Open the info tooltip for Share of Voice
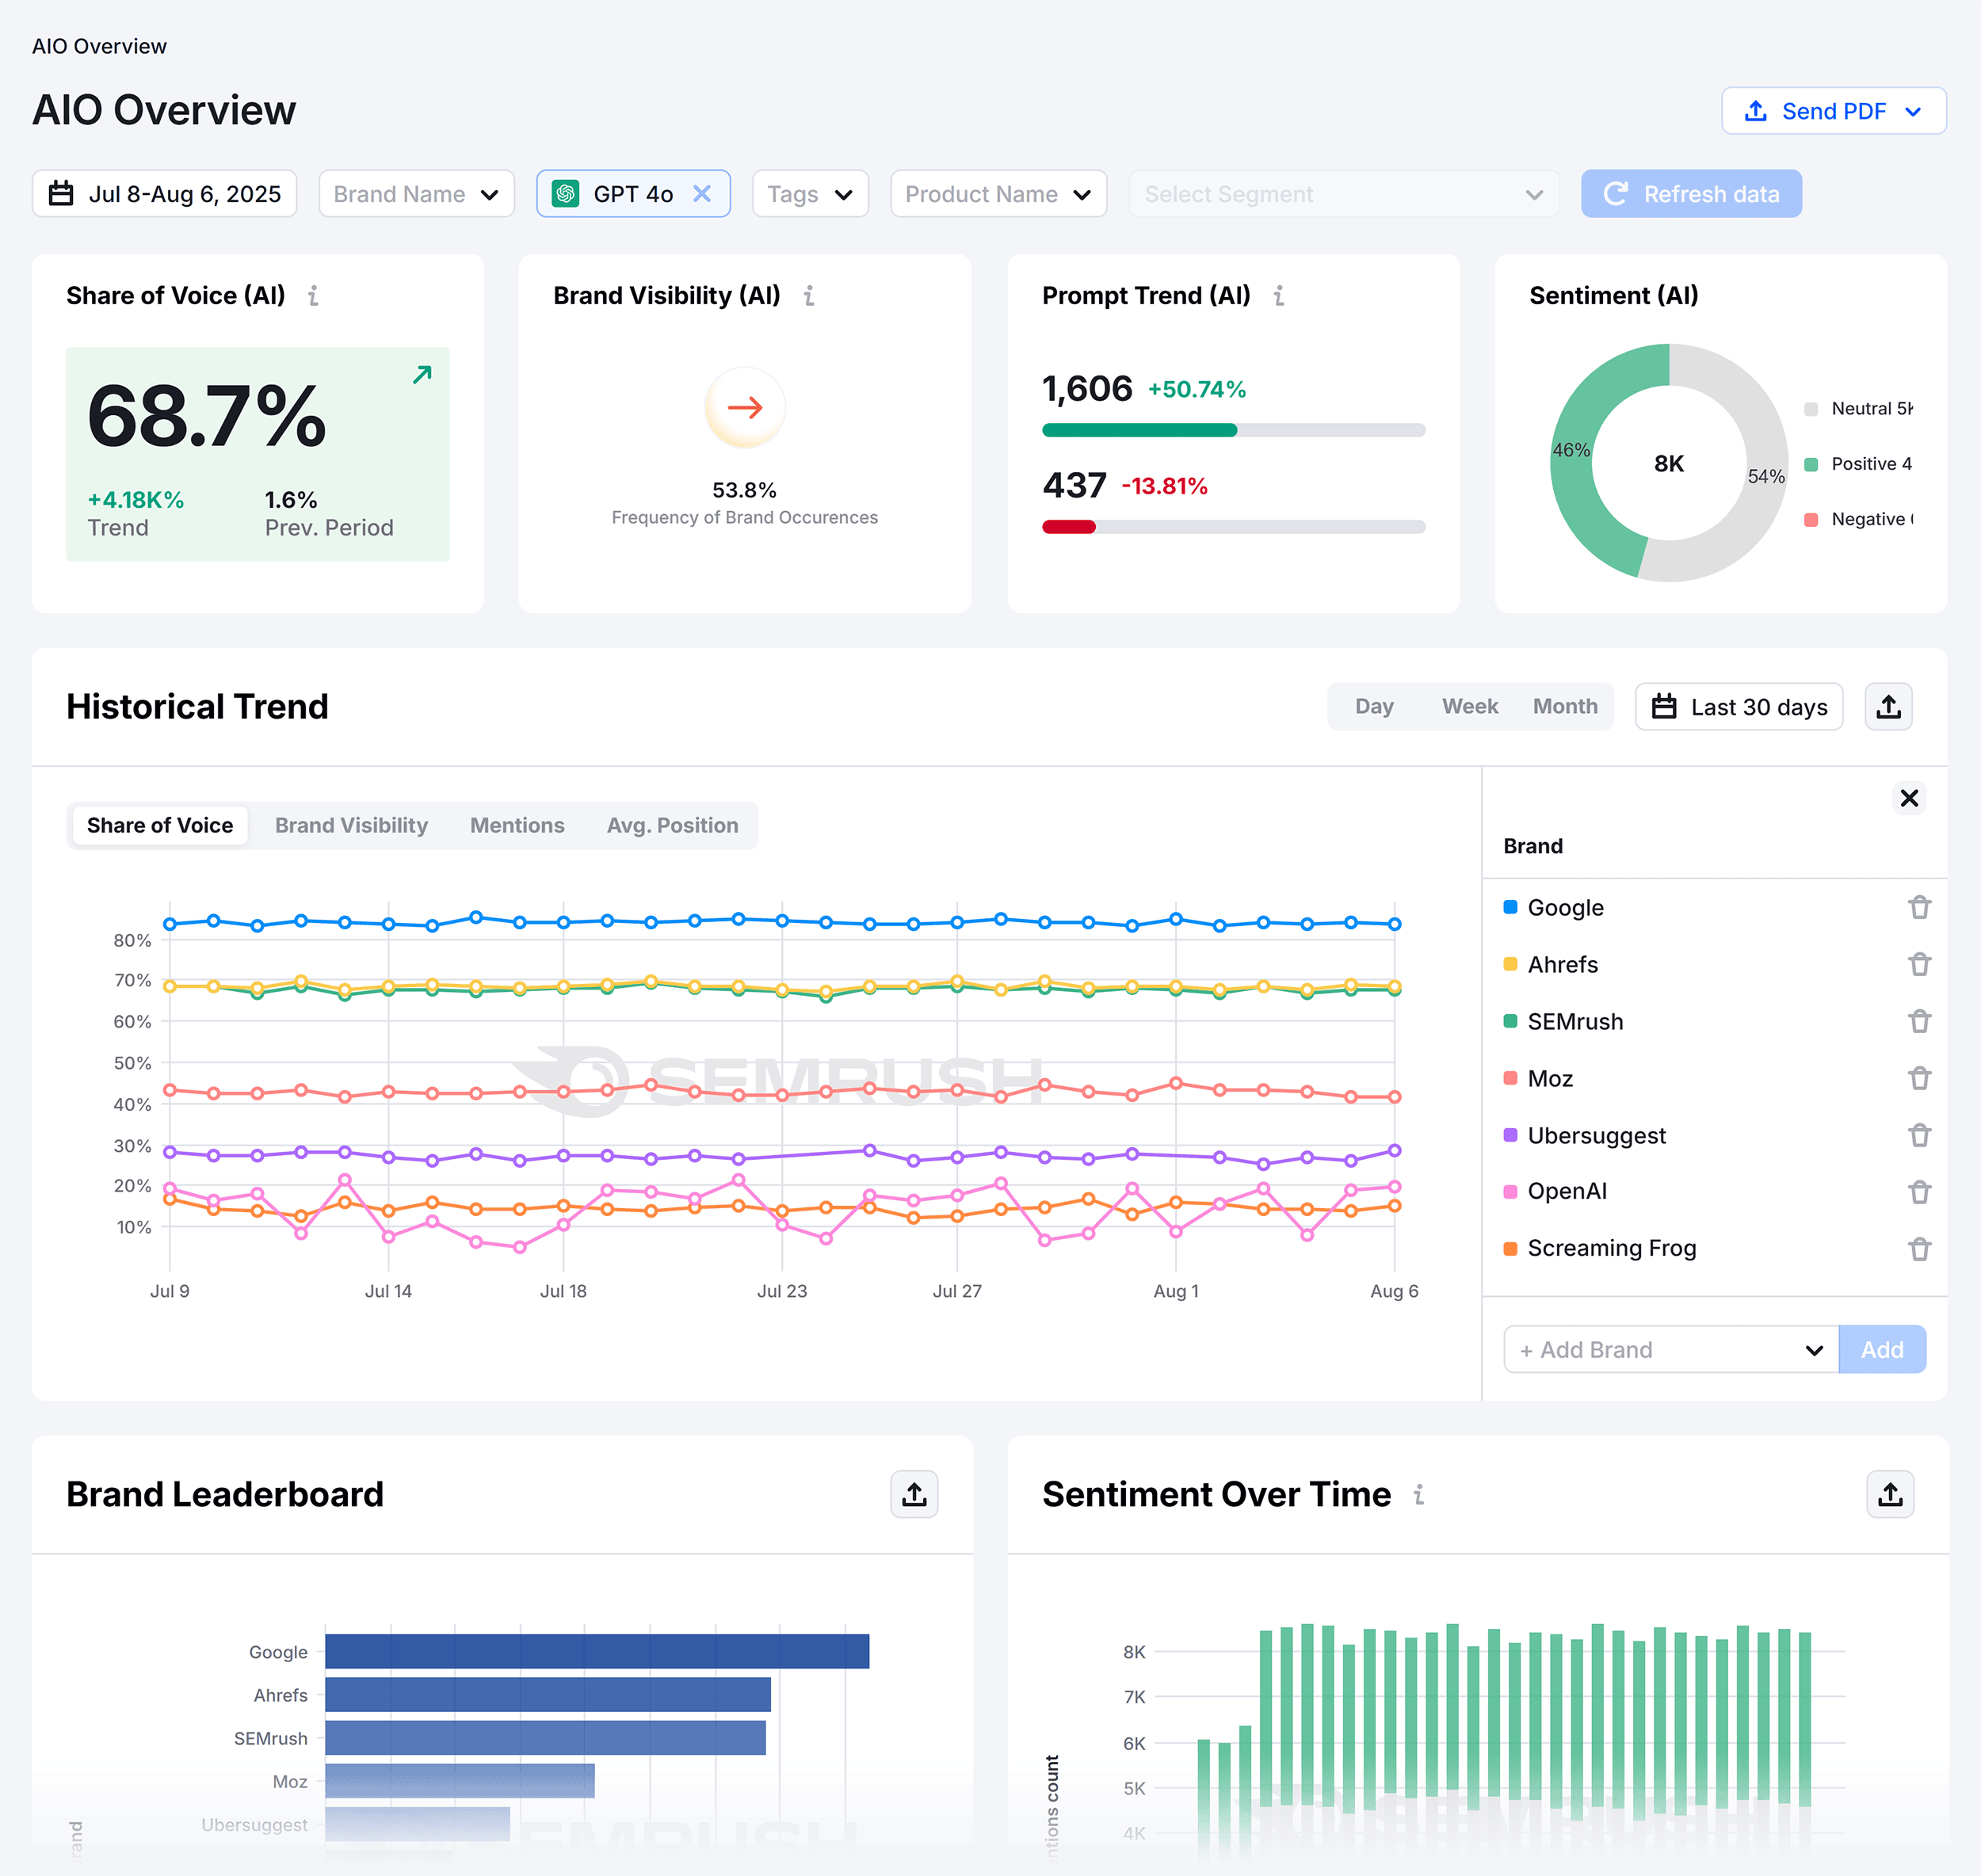Image resolution: width=1981 pixels, height=1876 pixels. 315,296
